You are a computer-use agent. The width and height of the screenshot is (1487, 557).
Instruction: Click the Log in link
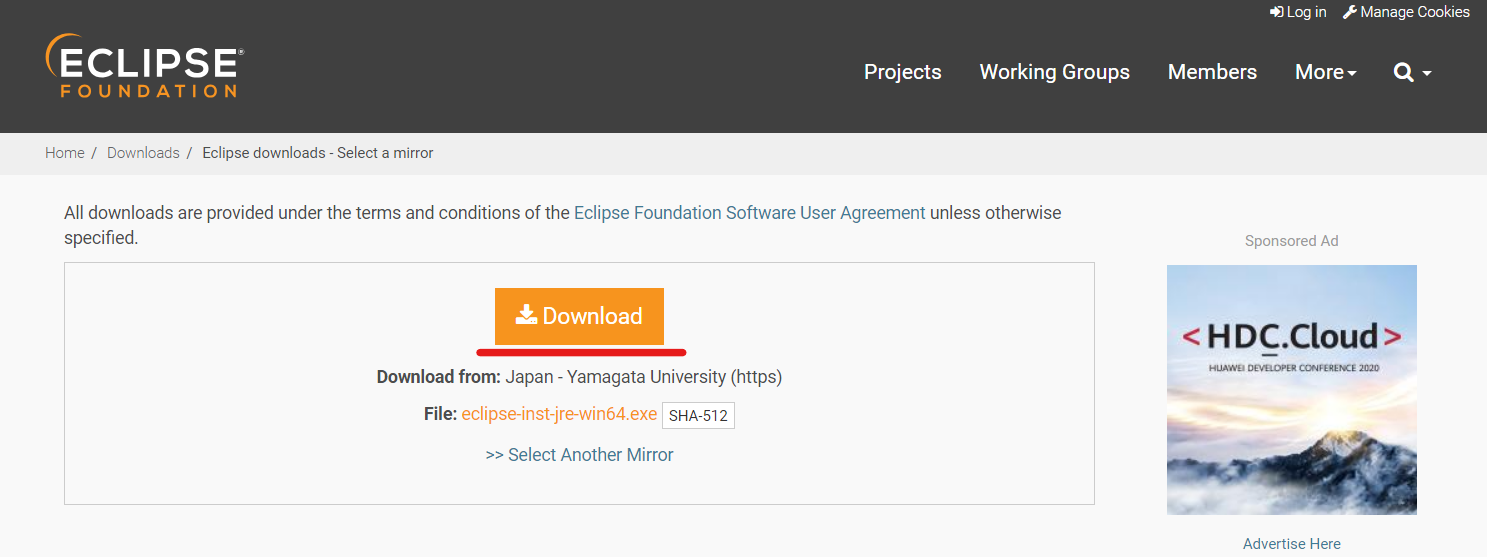[x=1298, y=12]
